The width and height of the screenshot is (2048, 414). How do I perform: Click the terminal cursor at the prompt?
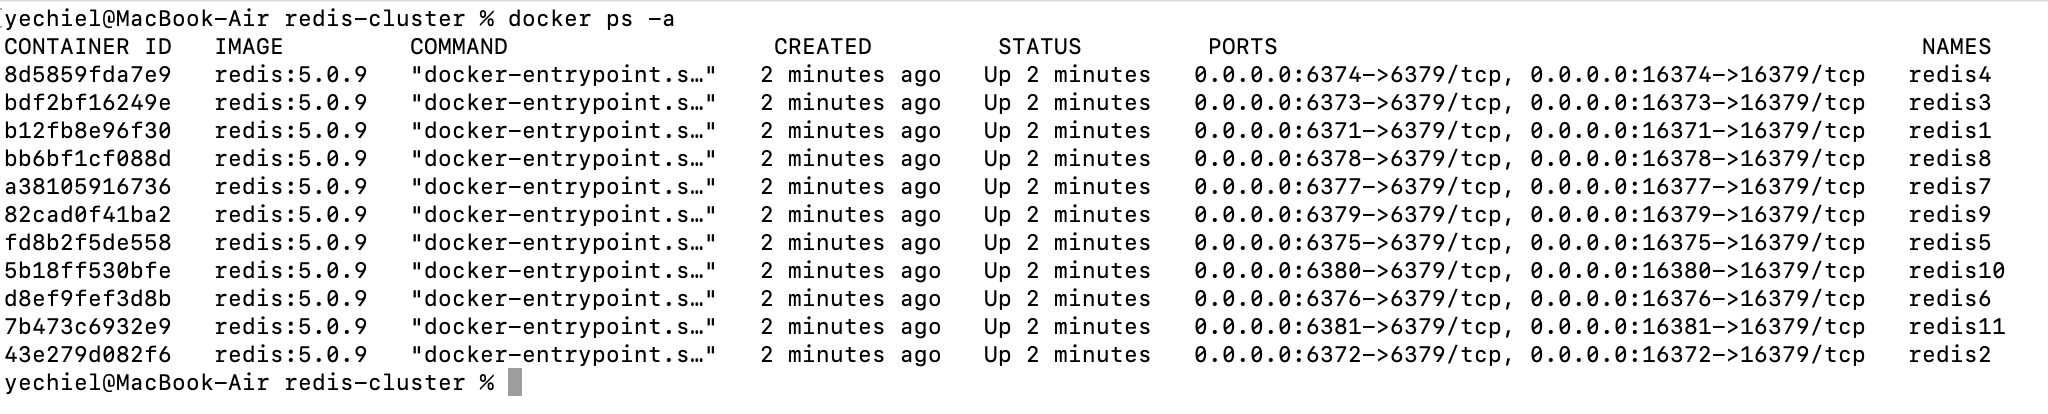click(515, 383)
